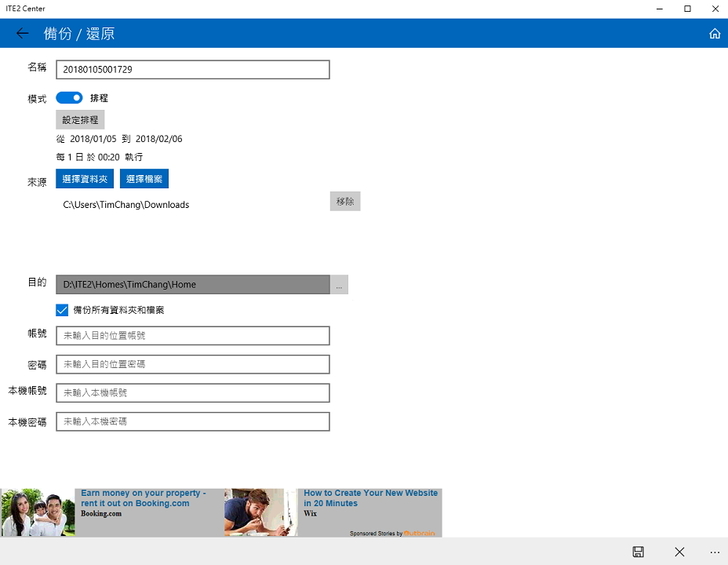Select the source path C:\Users\TimChang\Downloads
728x565 pixels.
pos(126,205)
